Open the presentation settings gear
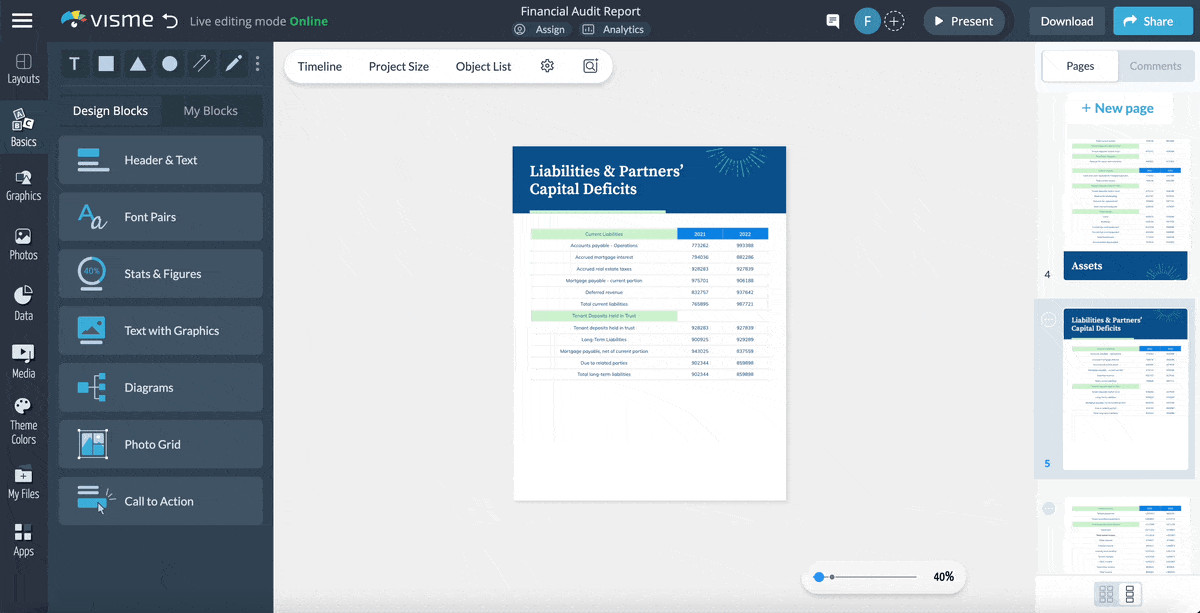The image size is (1200, 613). tap(546, 66)
